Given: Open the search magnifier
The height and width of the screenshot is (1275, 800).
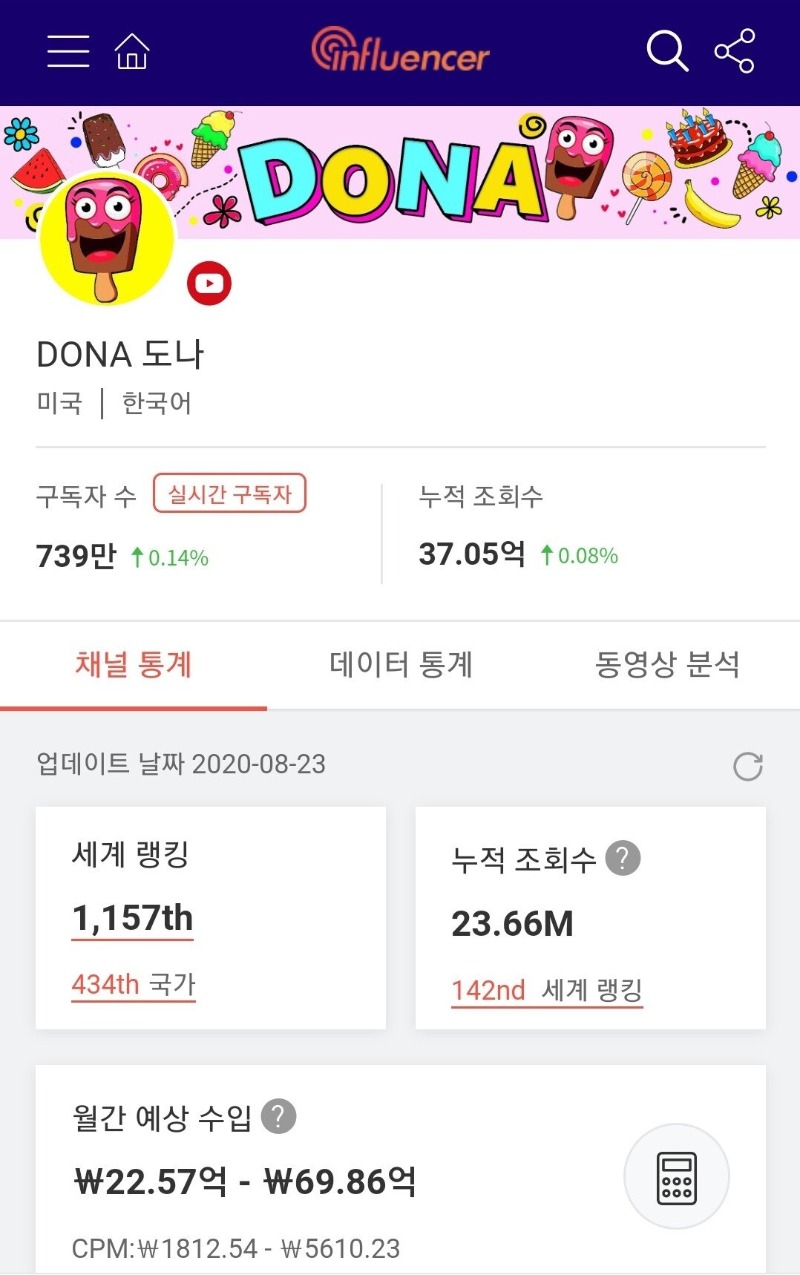Looking at the screenshot, I should click(667, 50).
